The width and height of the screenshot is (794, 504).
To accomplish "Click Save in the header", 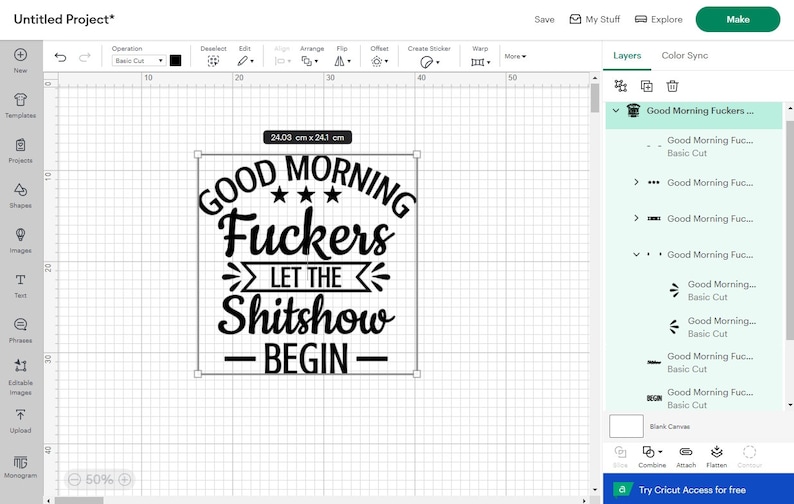I will (544, 19).
